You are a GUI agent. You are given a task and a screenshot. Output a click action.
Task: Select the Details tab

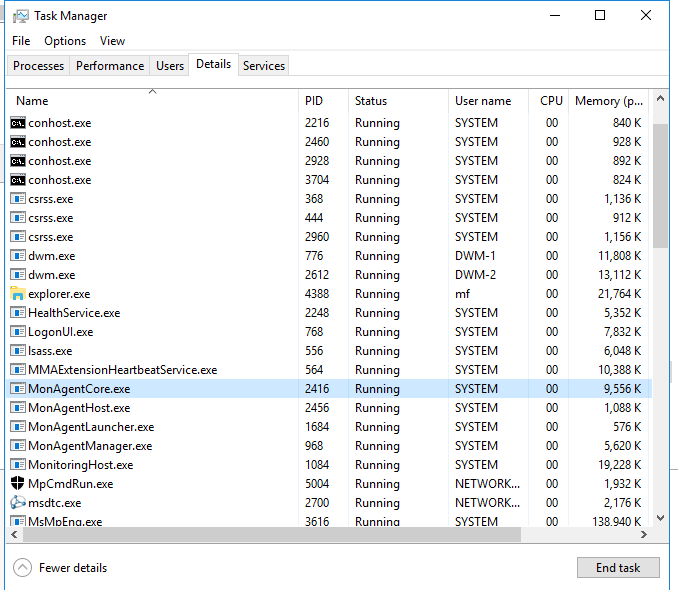(x=214, y=64)
